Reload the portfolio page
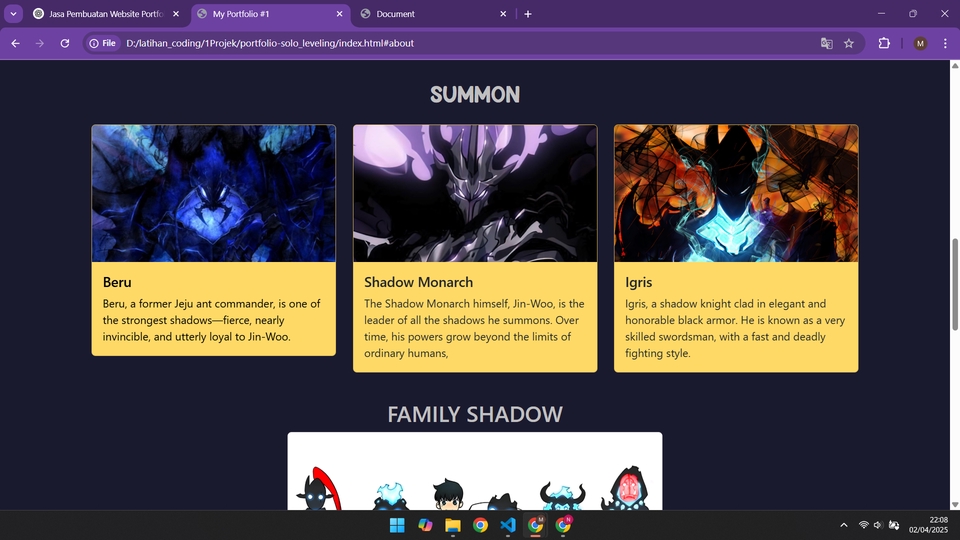Viewport: 960px width, 540px height. coord(64,43)
